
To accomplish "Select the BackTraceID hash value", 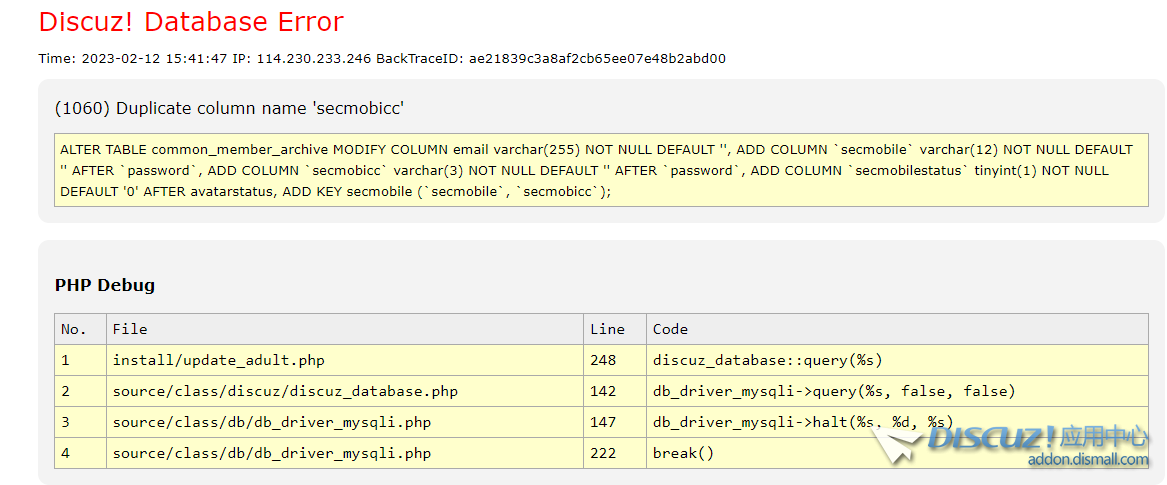I will [x=597, y=59].
